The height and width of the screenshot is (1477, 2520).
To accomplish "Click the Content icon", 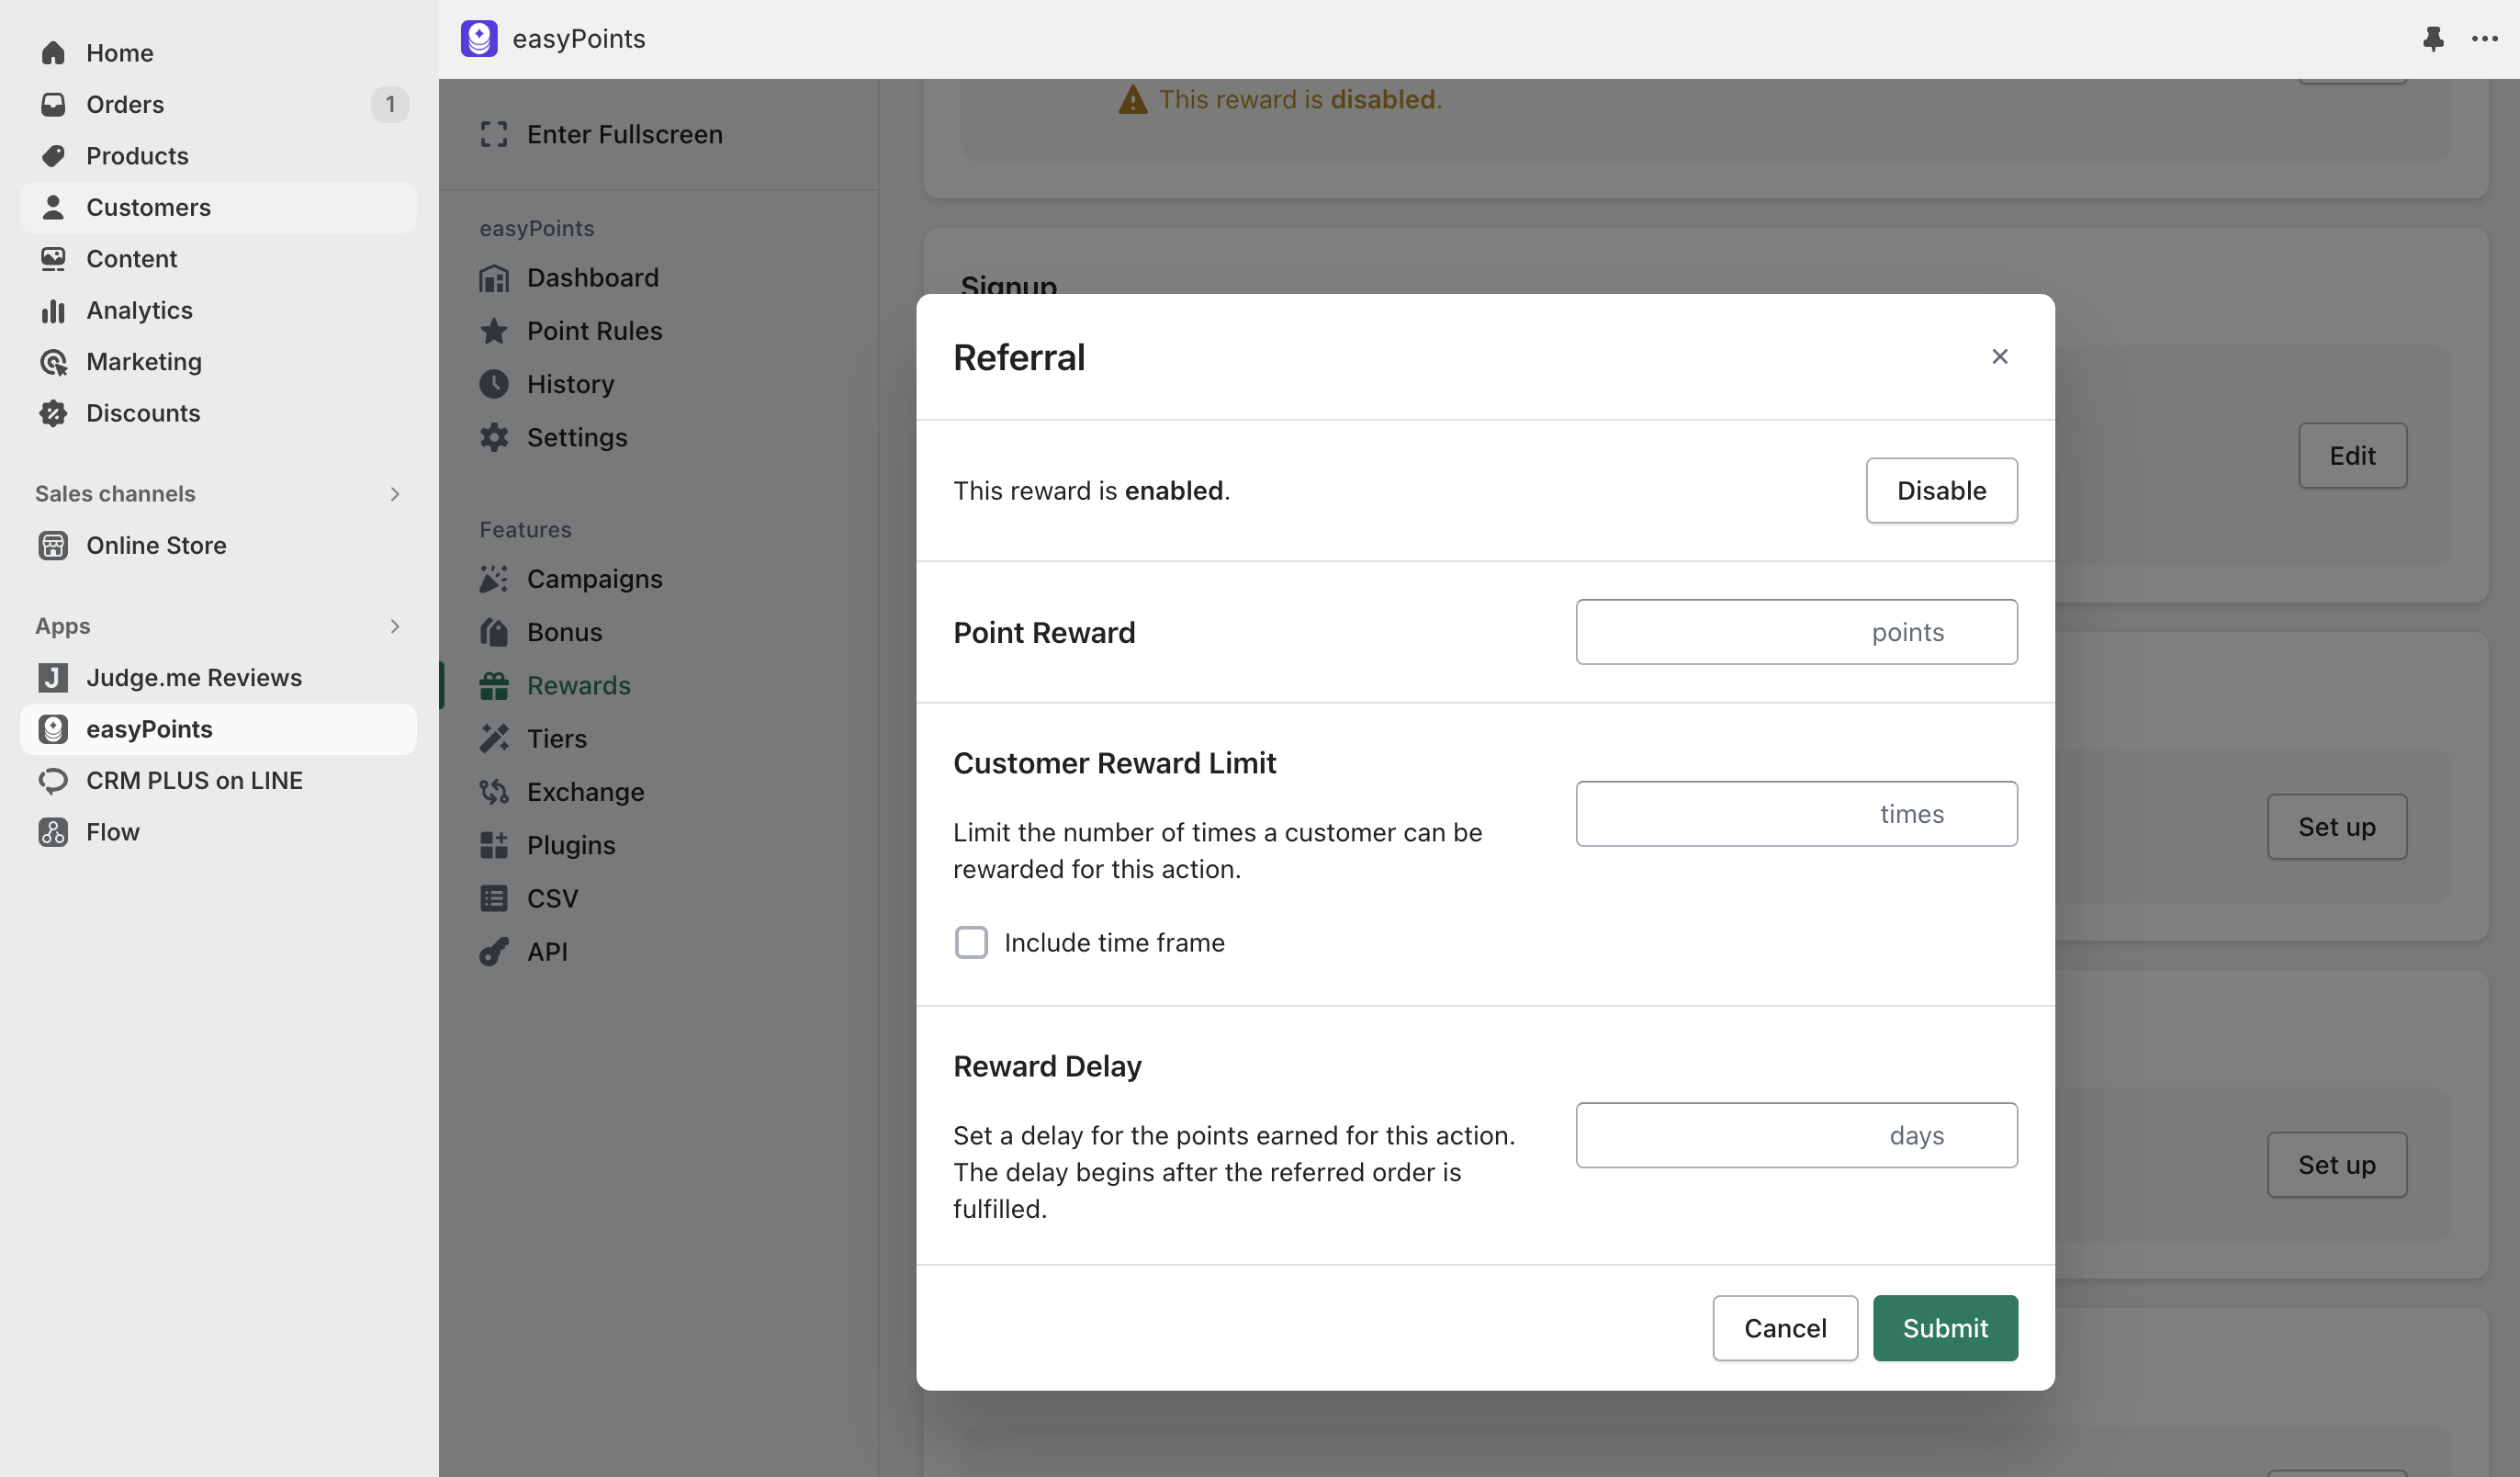I will (x=53, y=258).
